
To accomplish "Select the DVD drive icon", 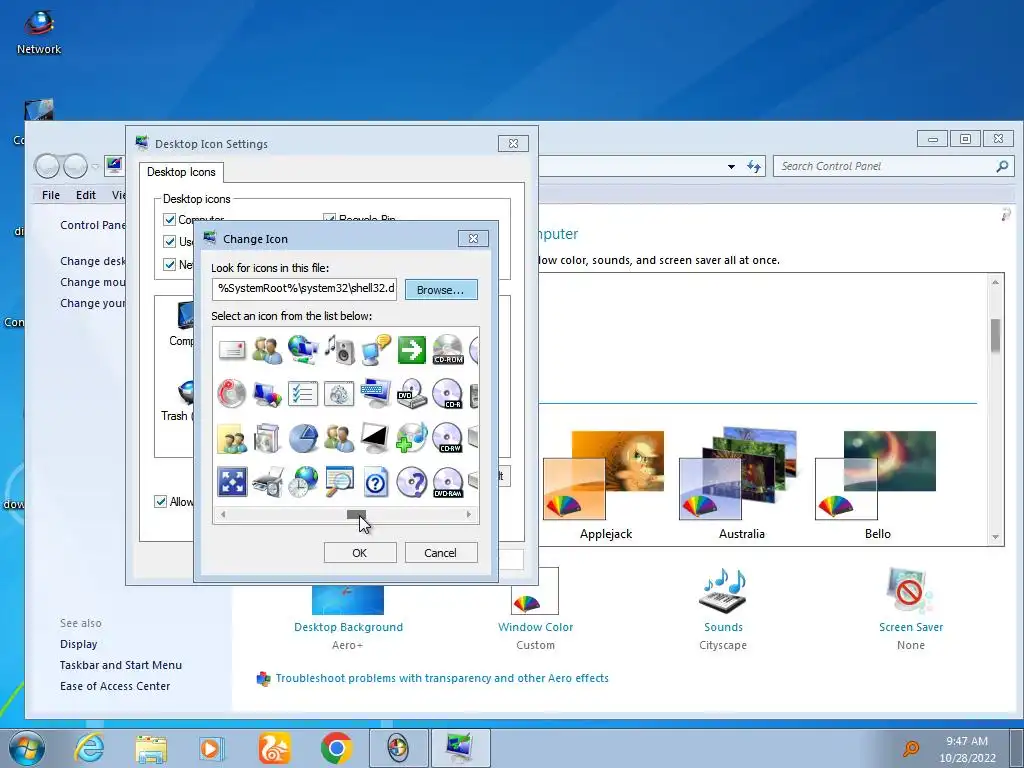I will pyautogui.click(x=411, y=394).
